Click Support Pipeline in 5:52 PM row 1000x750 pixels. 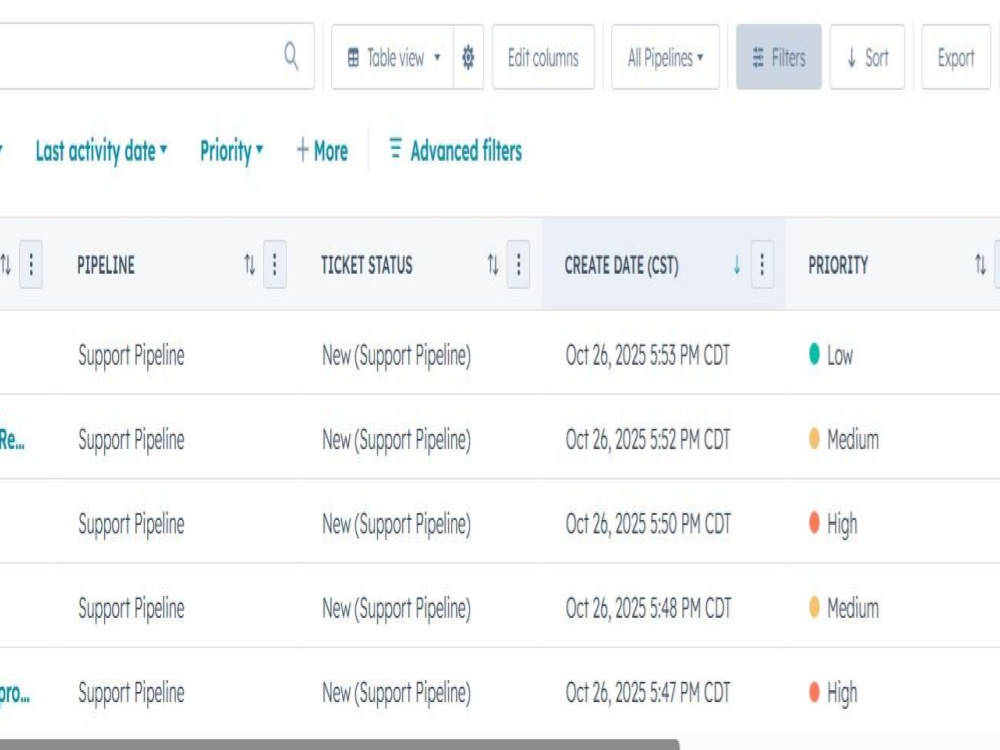click(131, 439)
